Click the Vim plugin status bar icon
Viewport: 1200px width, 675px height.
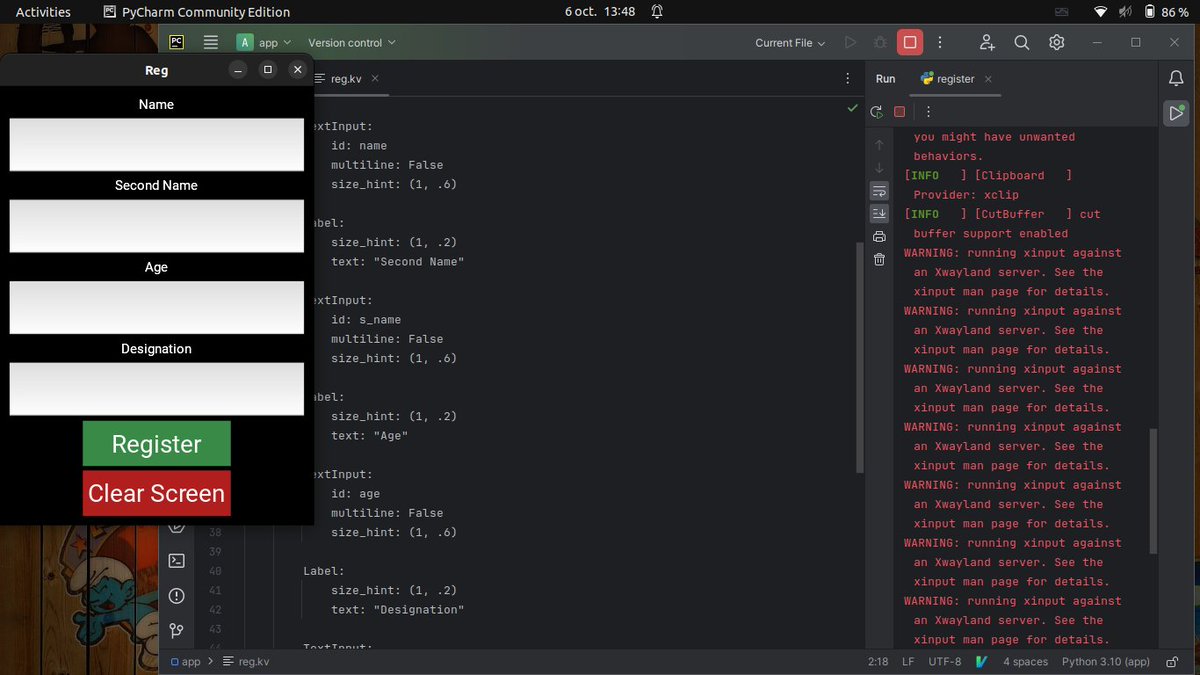tap(982, 662)
